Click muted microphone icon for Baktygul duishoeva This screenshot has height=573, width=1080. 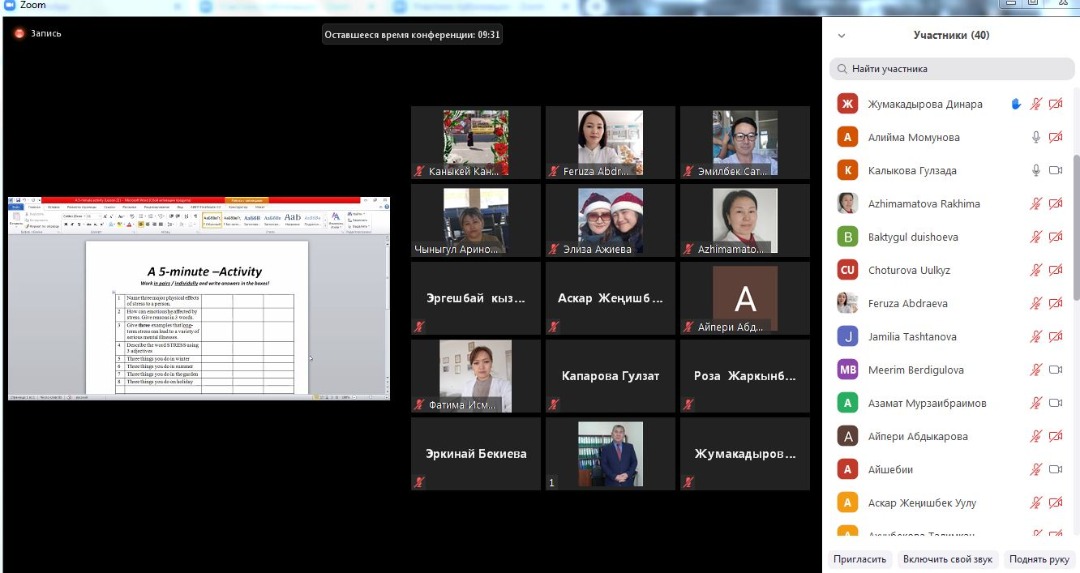(x=1036, y=237)
